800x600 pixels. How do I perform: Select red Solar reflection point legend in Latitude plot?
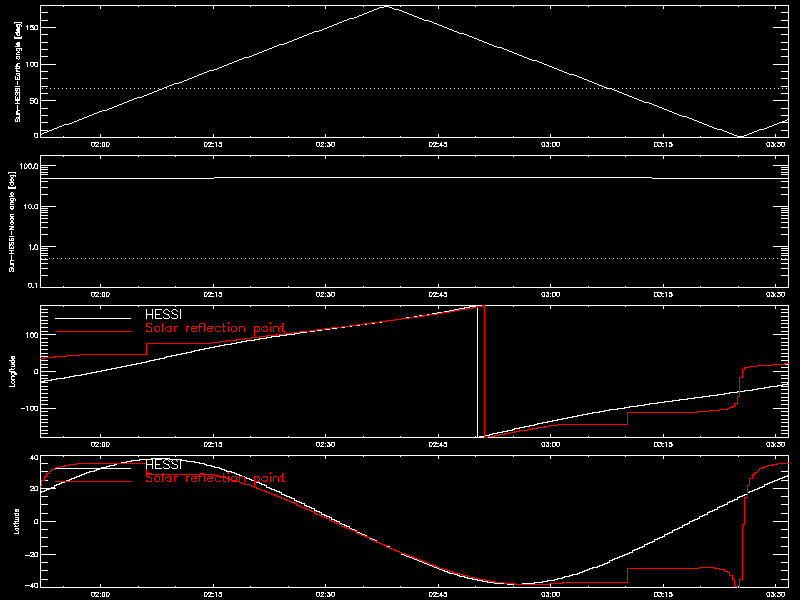tap(215, 478)
